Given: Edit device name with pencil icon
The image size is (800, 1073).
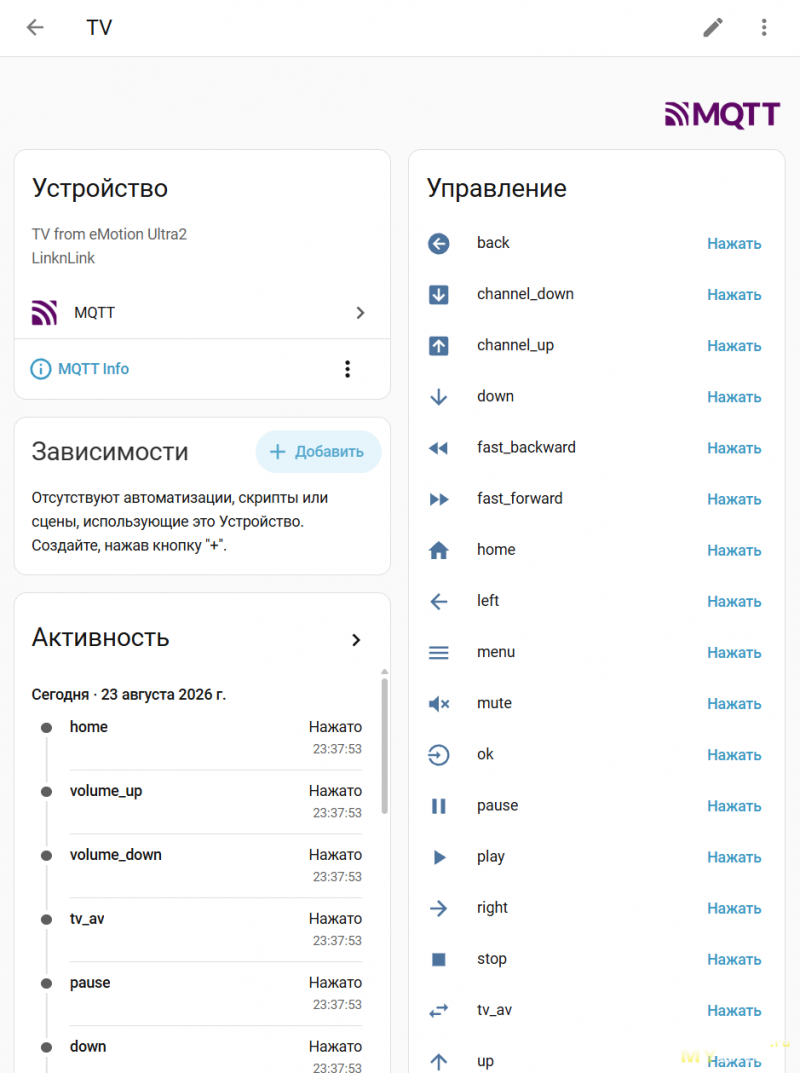Looking at the screenshot, I should point(713,27).
